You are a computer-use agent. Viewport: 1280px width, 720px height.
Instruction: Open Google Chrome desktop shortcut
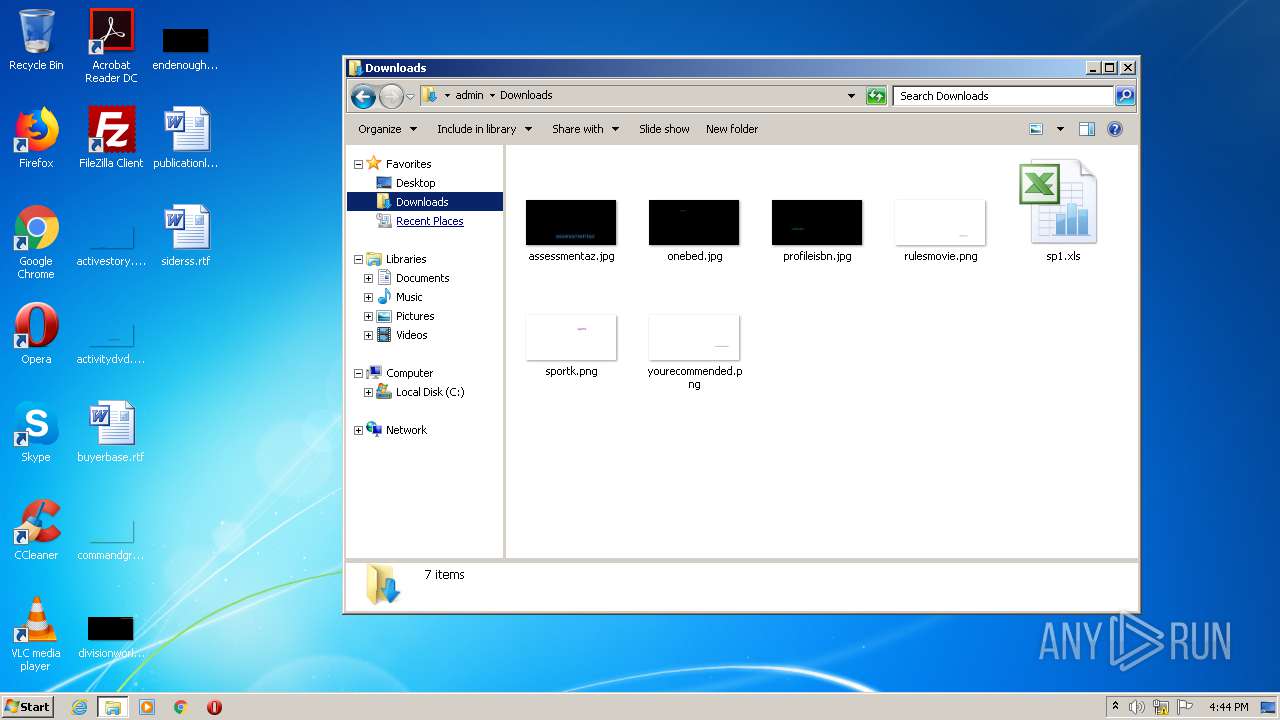coord(36,243)
